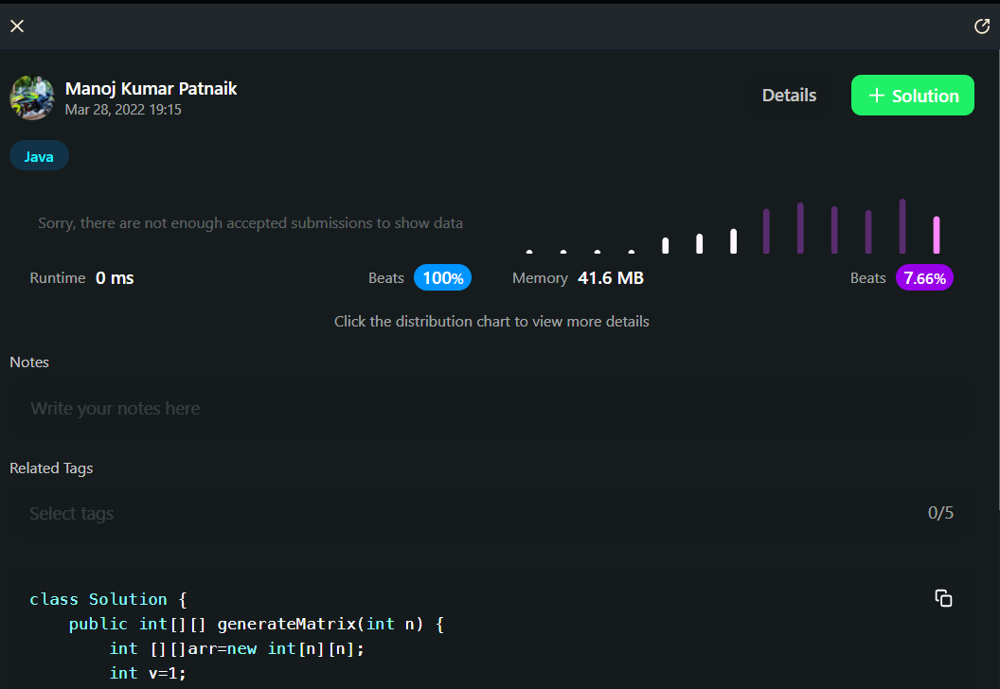The image size is (1000, 689).
Task: Click the blue 100% runtime beats badge
Action: pos(442,278)
